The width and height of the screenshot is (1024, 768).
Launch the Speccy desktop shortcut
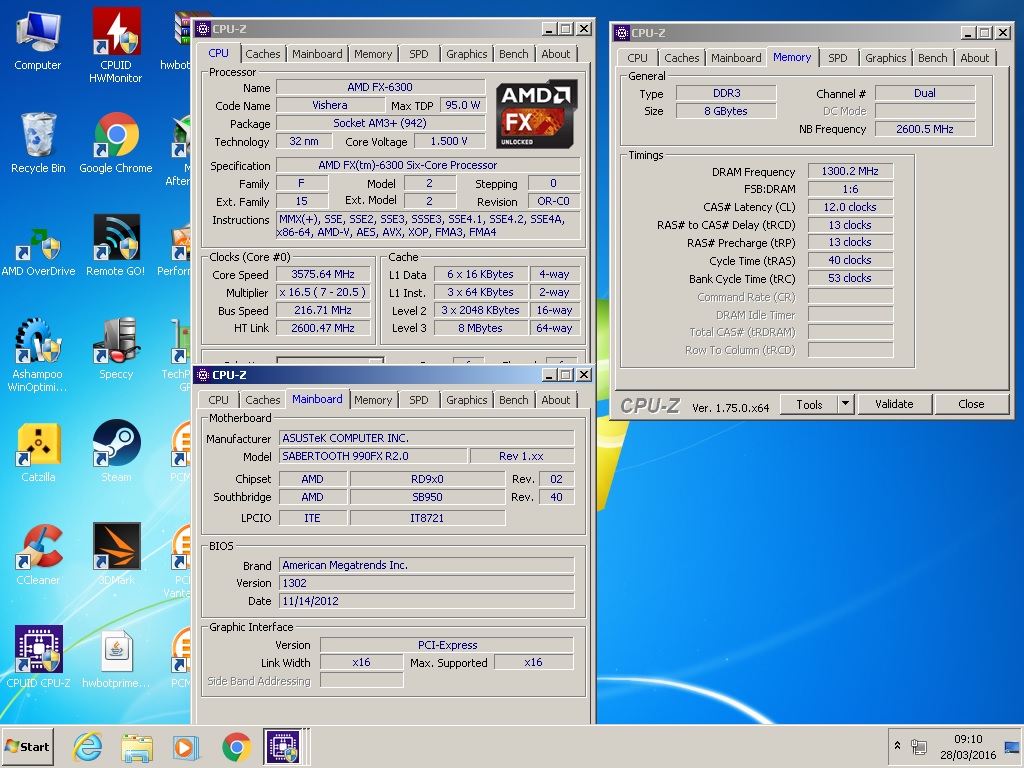(116, 348)
